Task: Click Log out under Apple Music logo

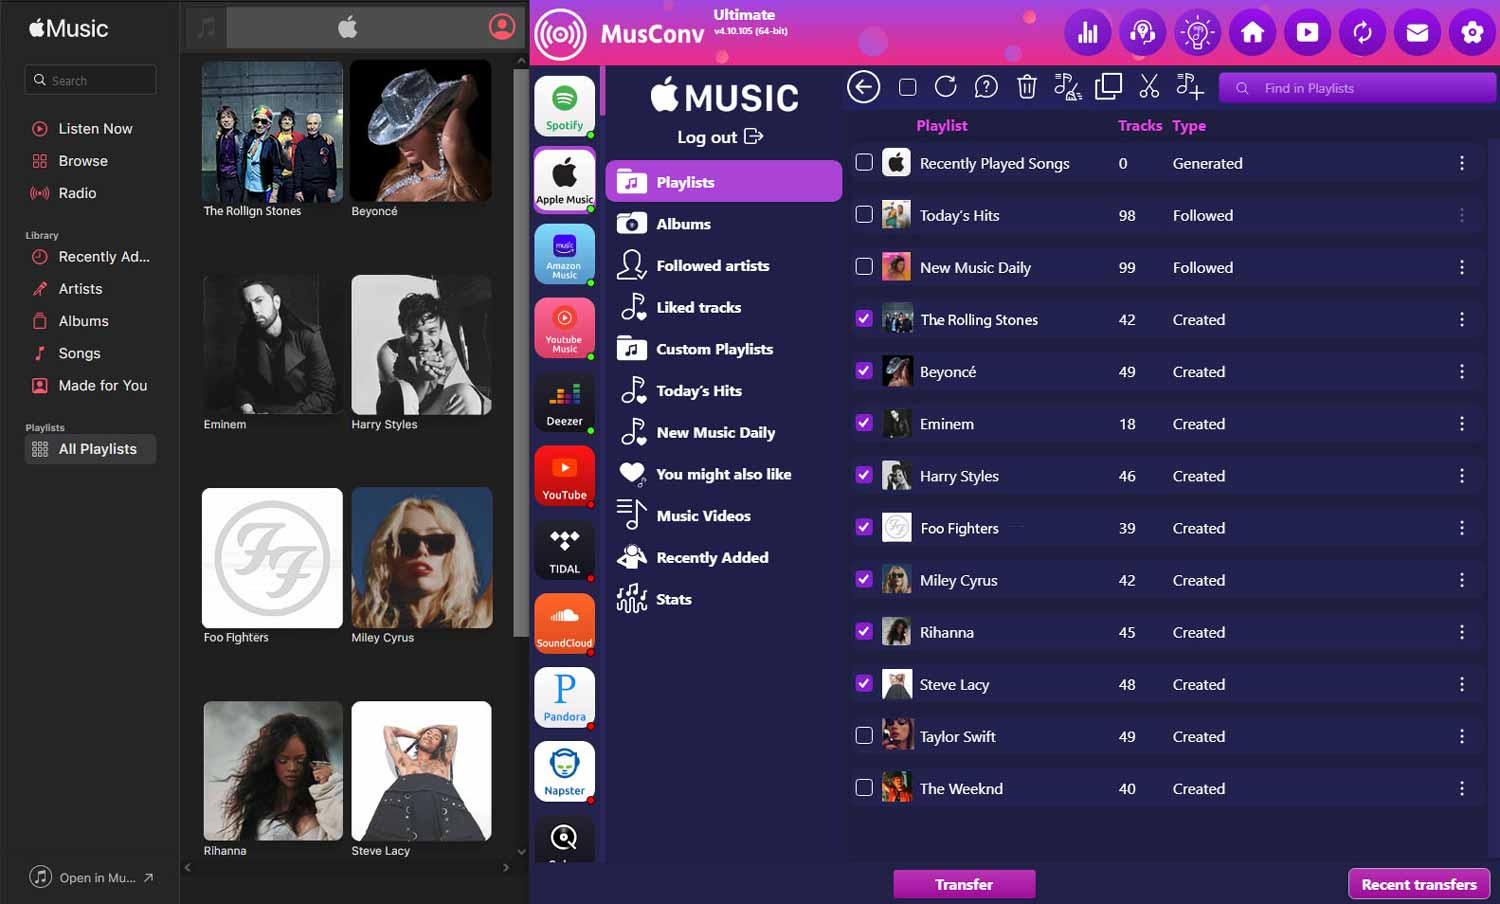Action: pos(720,137)
